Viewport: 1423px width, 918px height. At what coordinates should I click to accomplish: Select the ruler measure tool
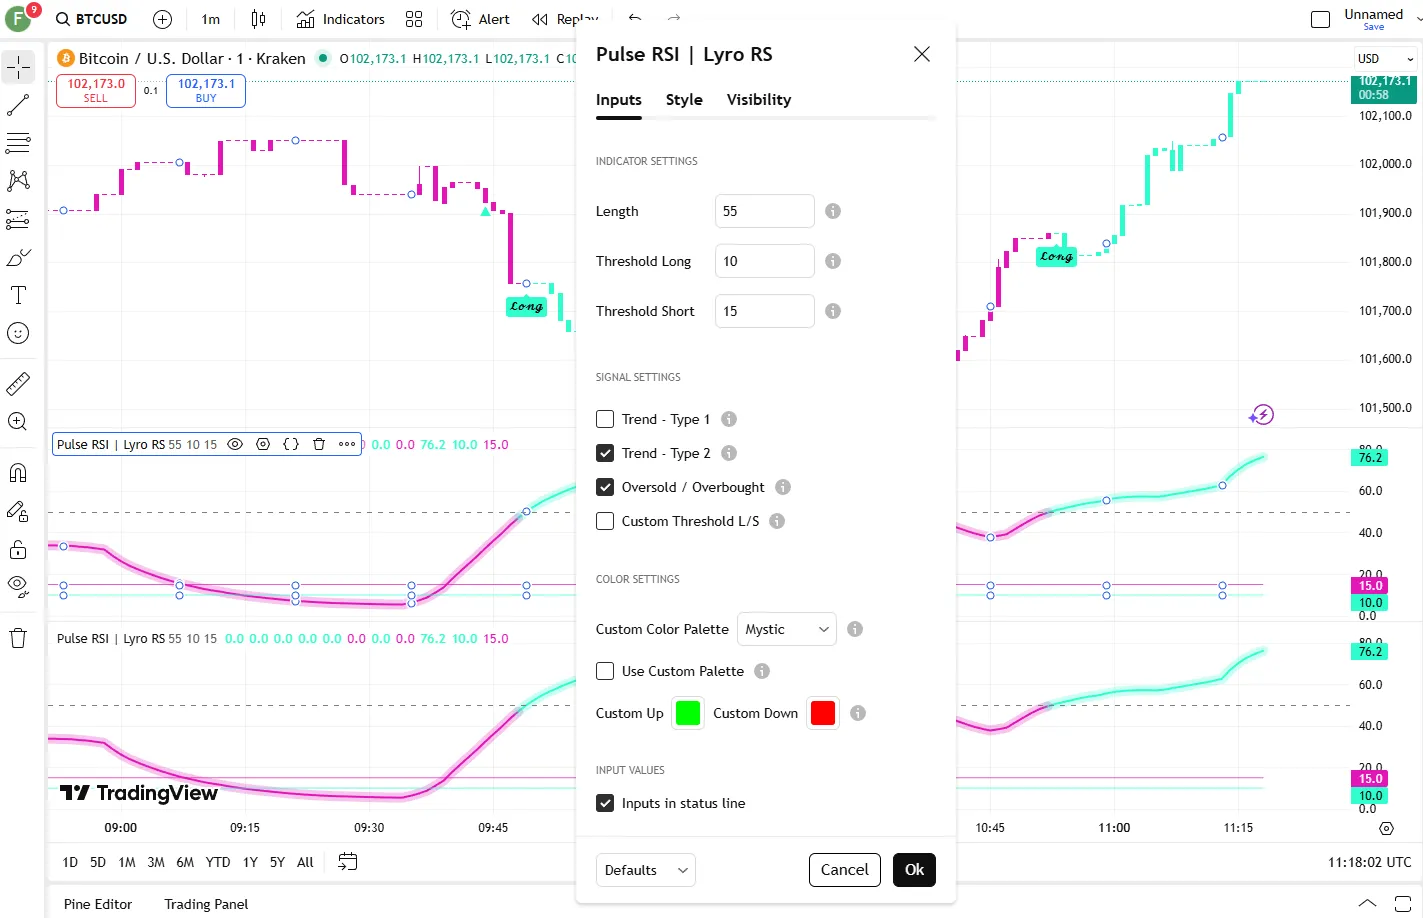click(18, 383)
